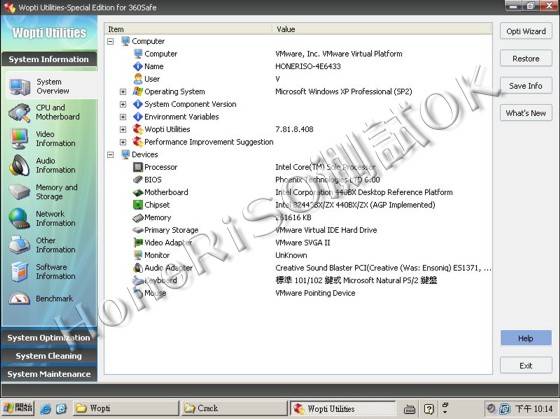The height and width of the screenshot is (419, 560).
Task: Expand Performance Improvement Suggestion node
Action: [x=123, y=142]
